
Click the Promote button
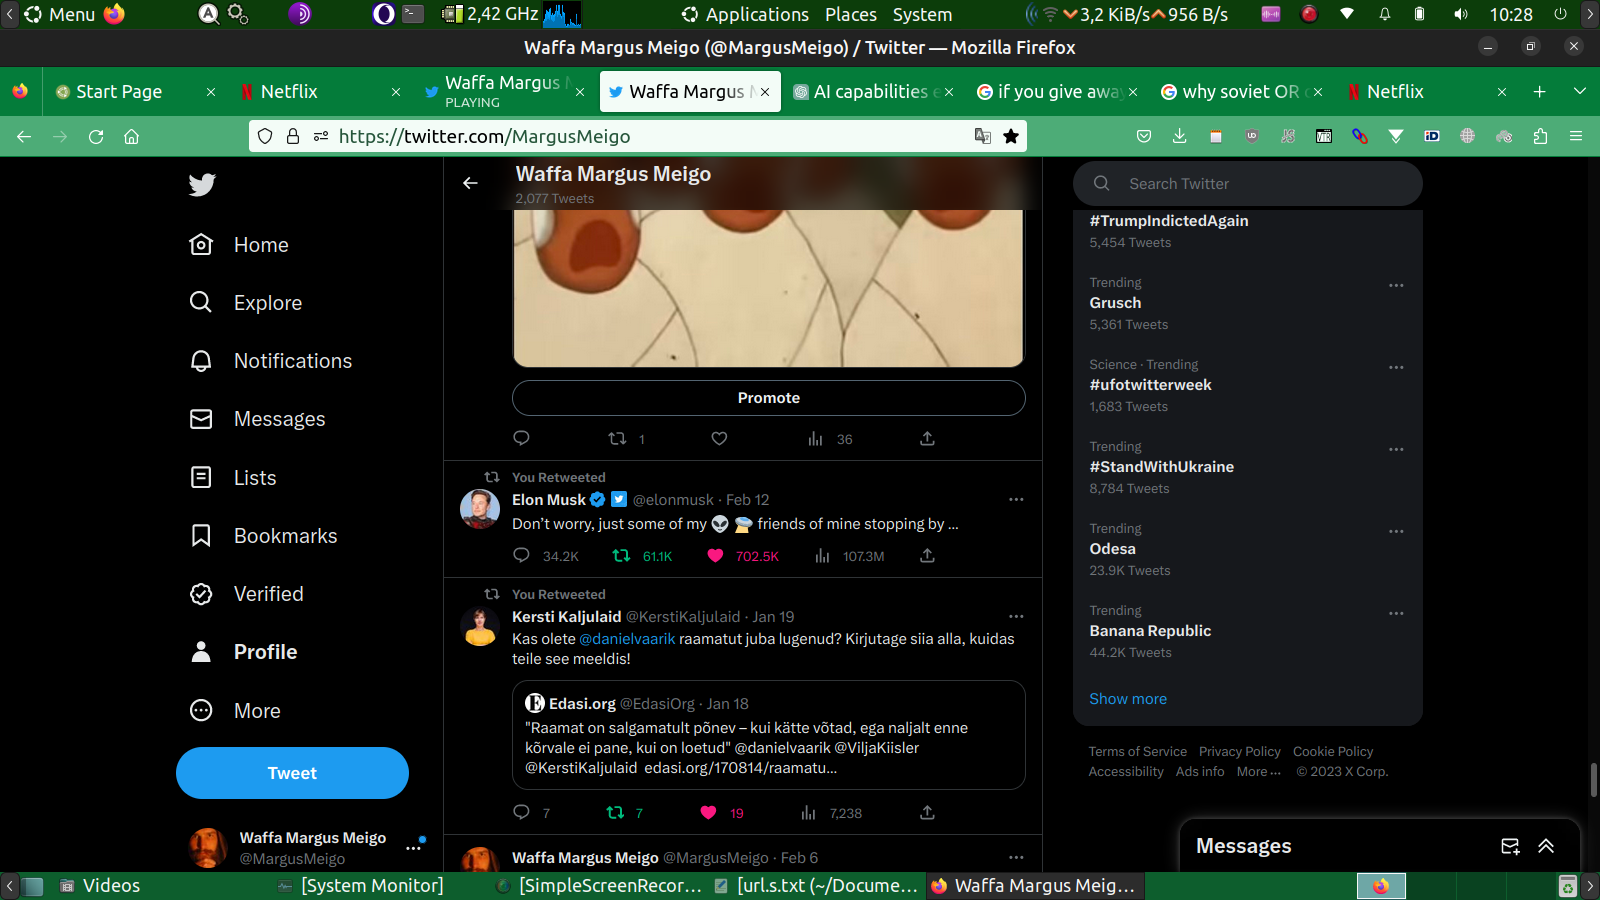(769, 398)
